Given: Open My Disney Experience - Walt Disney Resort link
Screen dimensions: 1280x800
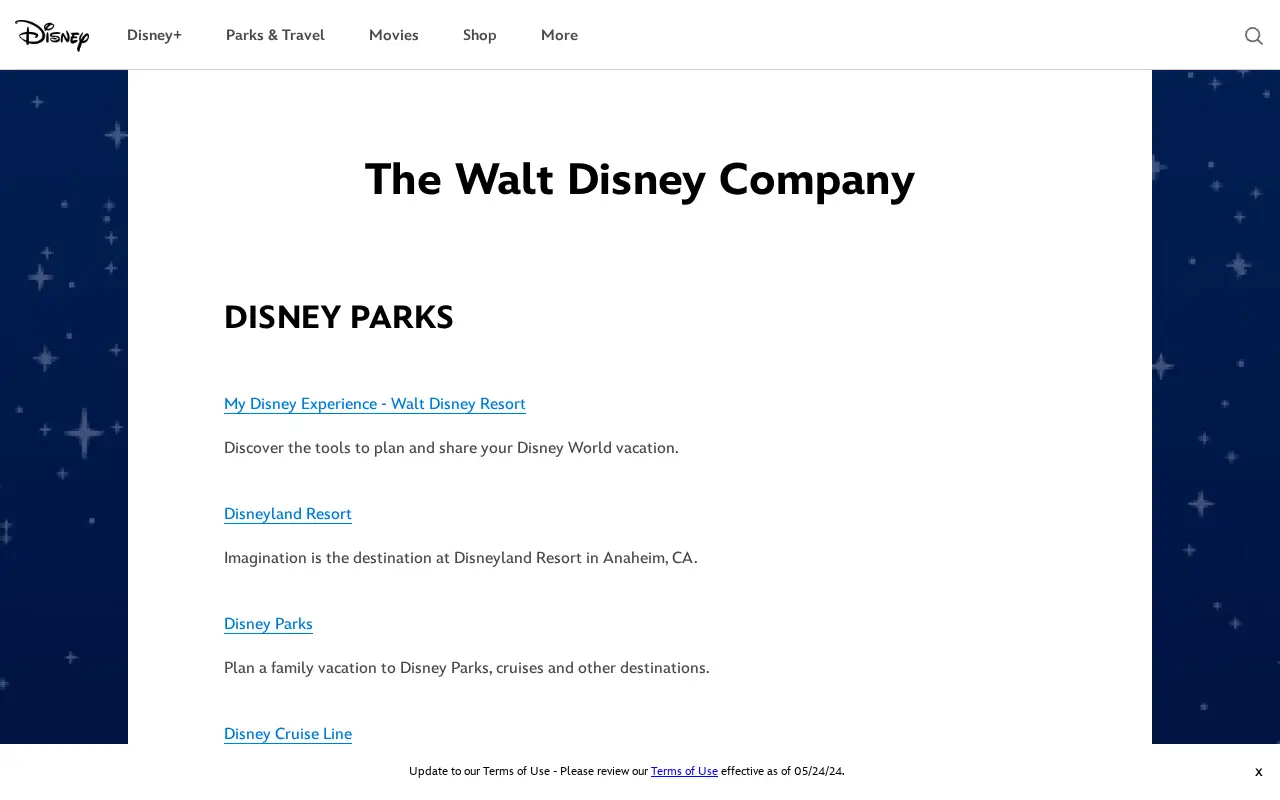Looking at the screenshot, I should pos(375,404).
